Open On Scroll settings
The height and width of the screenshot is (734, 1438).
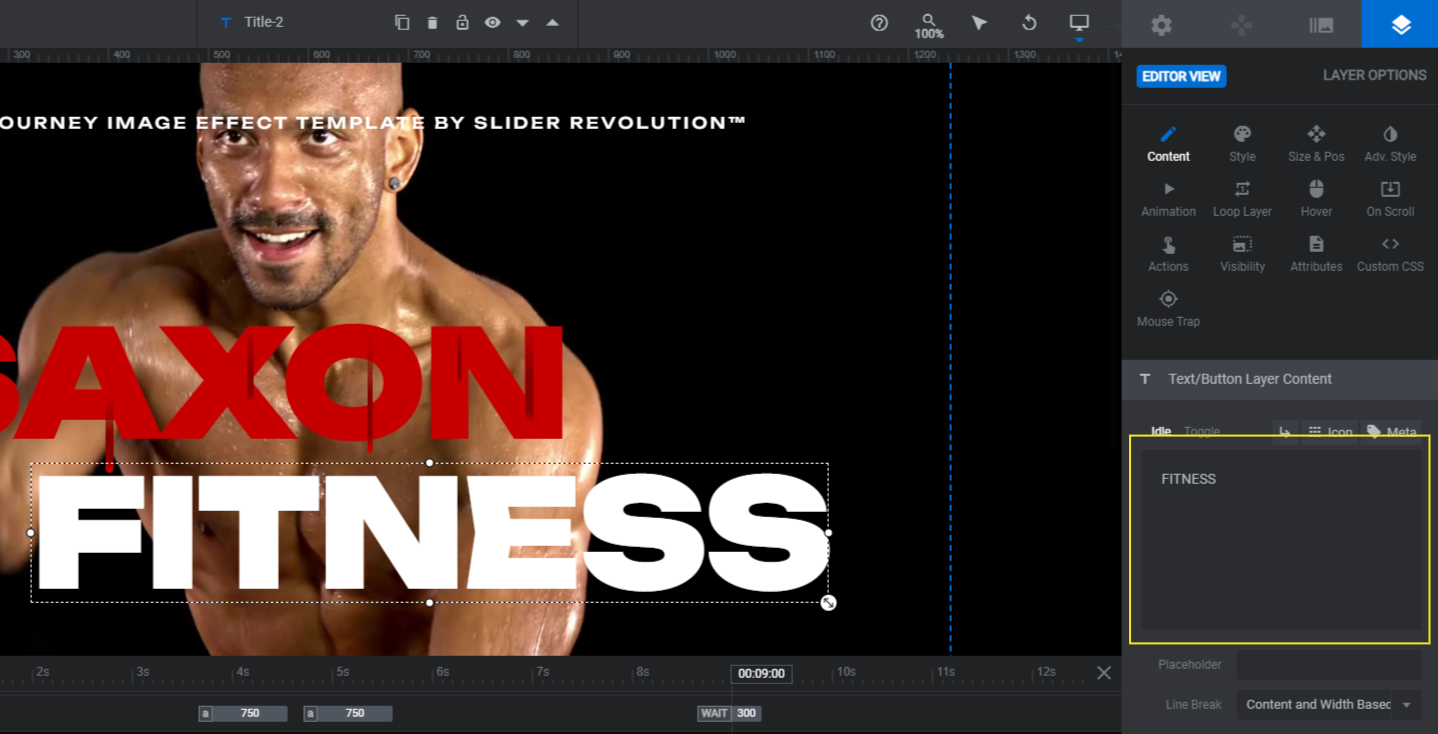pos(1390,199)
